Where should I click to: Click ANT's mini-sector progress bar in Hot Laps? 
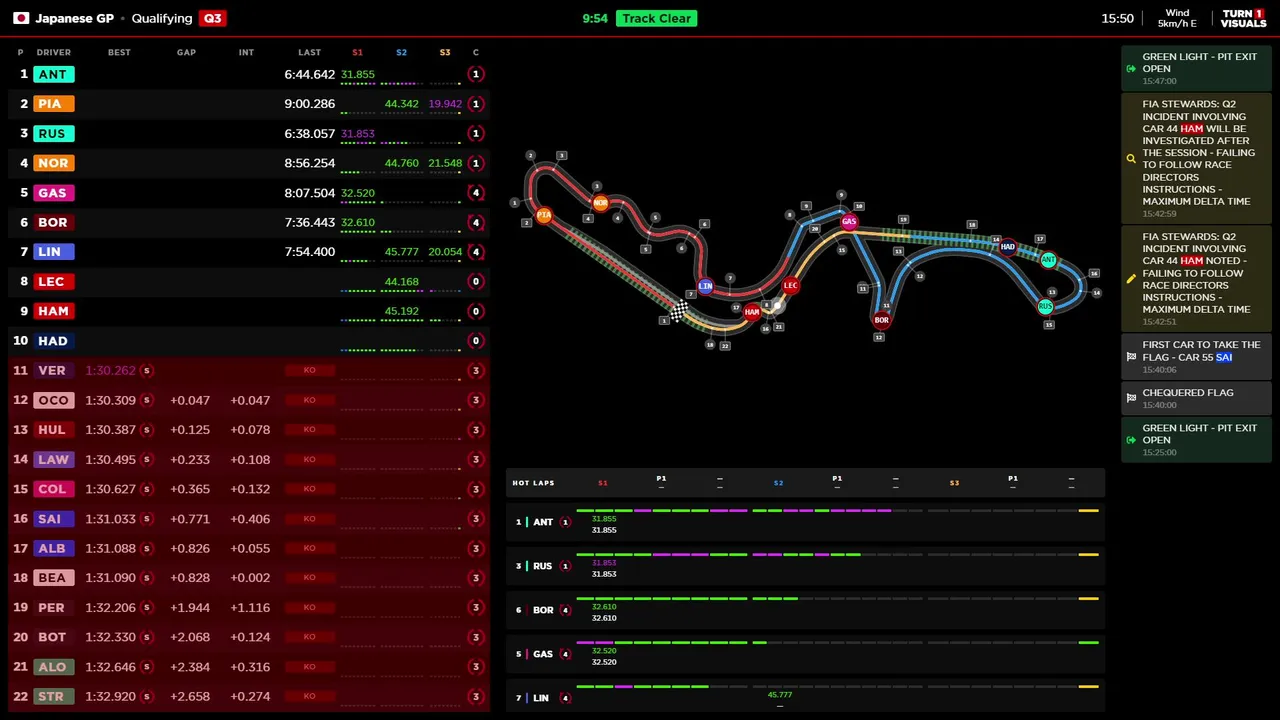pos(838,511)
